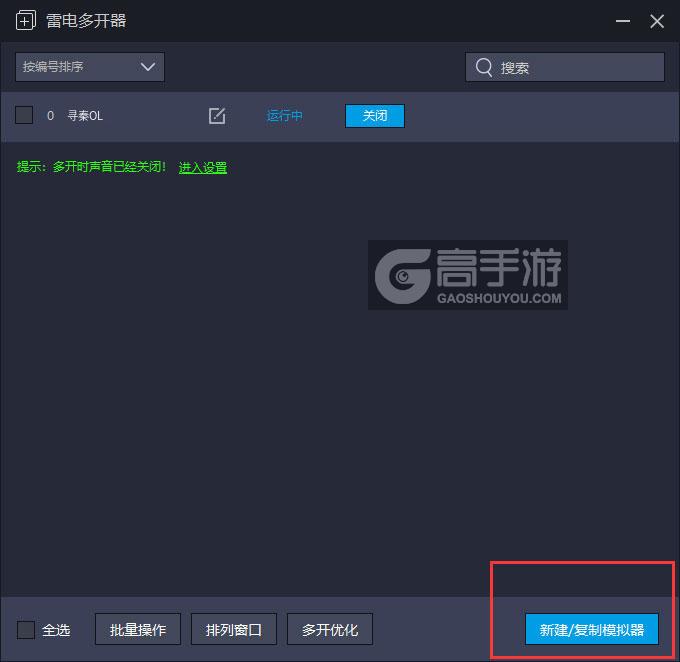This screenshot has width=680, height=662.
Task: Click the 多开优化 button
Action: 330,629
